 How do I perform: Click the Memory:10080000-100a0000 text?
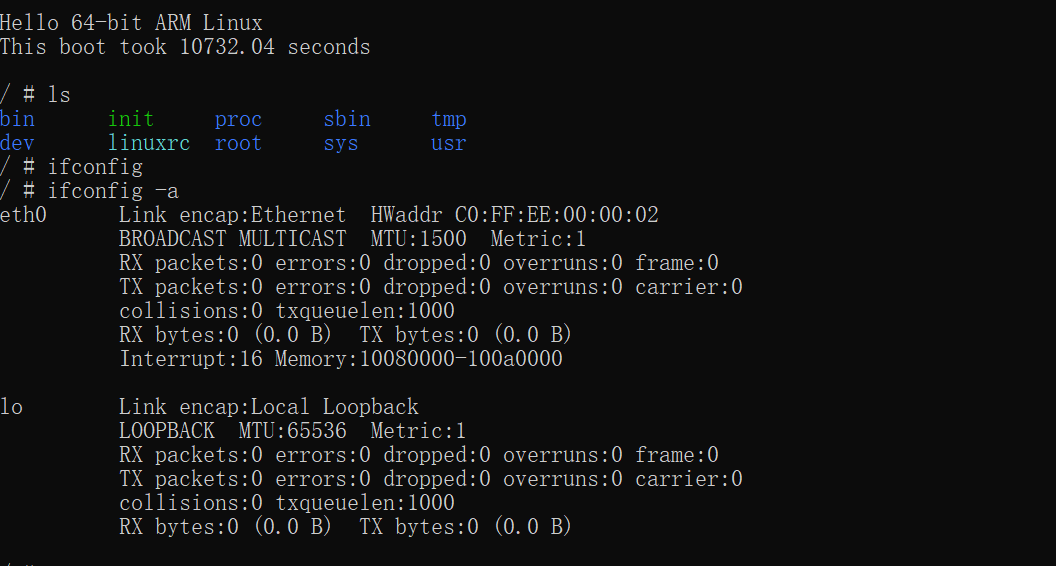click(418, 359)
